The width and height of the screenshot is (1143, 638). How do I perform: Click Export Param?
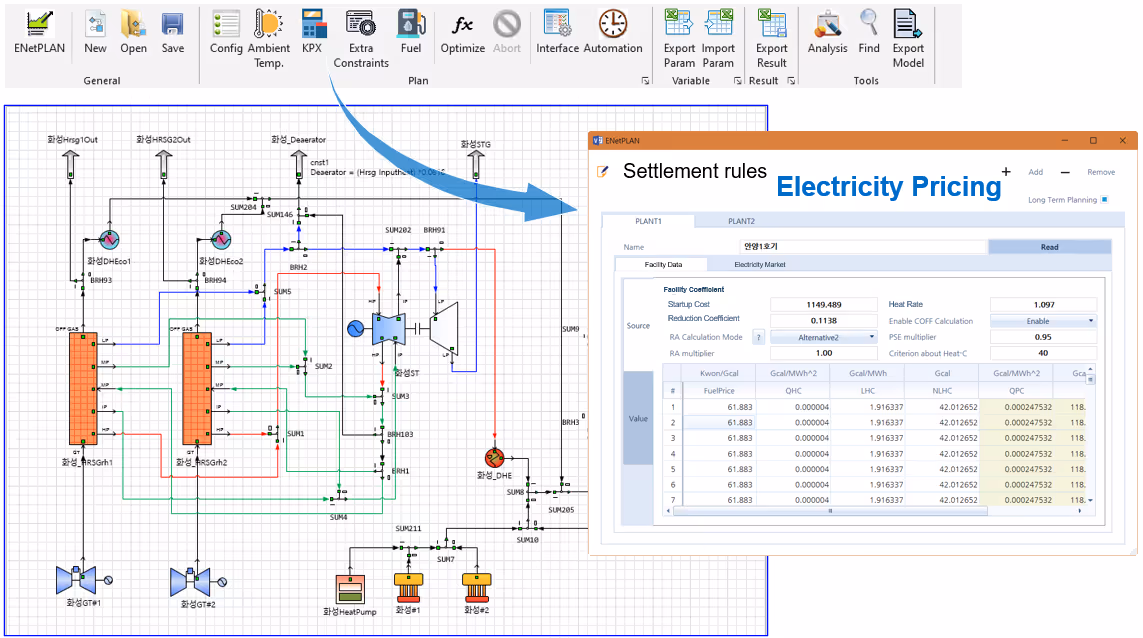tap(679, 40)
